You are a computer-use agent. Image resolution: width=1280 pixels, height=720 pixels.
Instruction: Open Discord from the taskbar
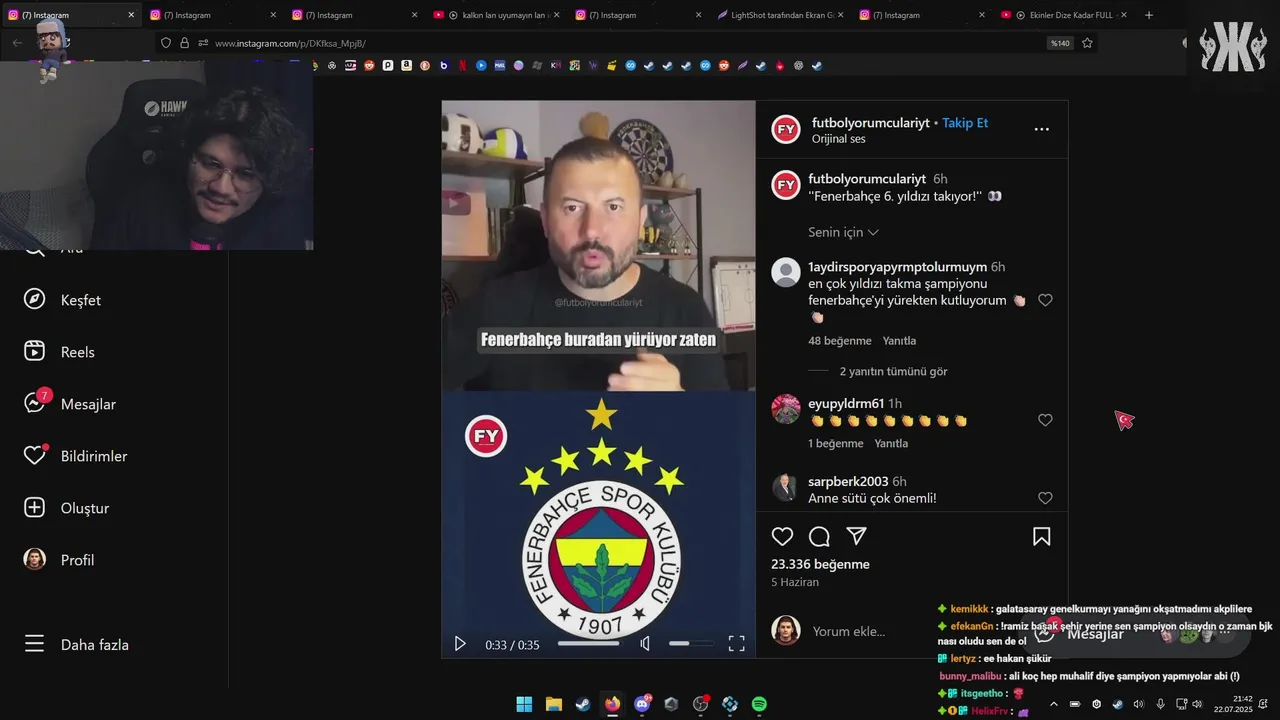click(642, 704)
